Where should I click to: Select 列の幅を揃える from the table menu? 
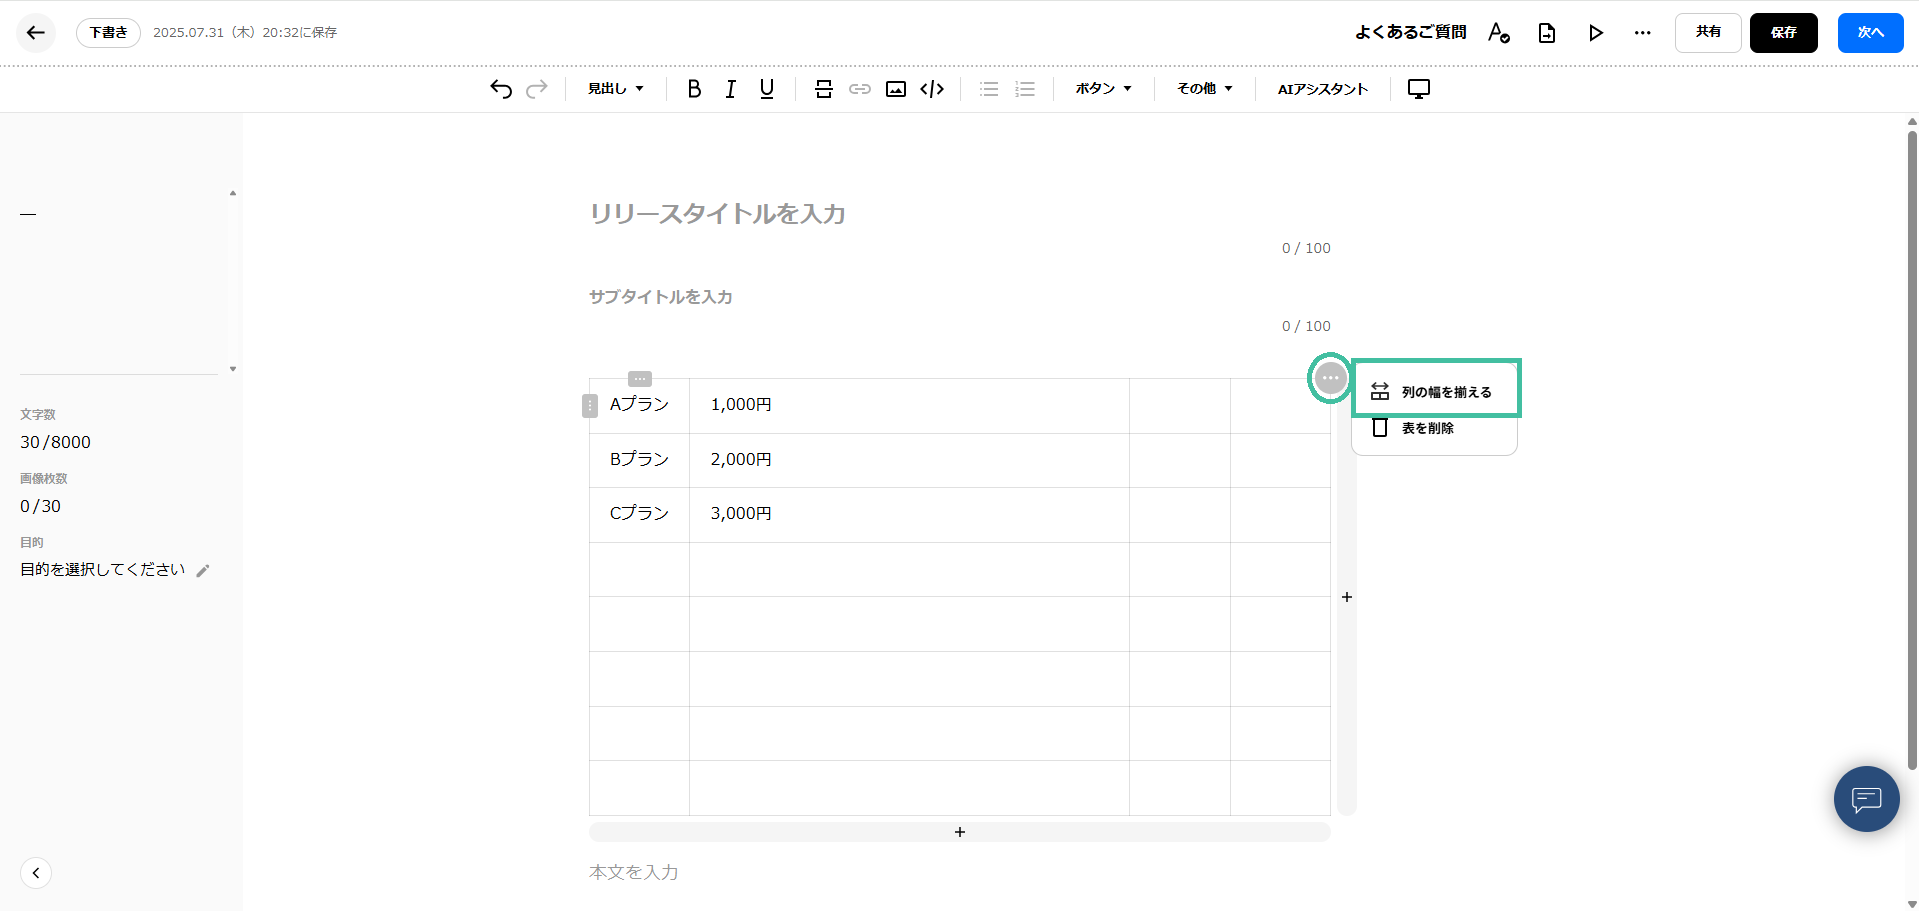1437,390
